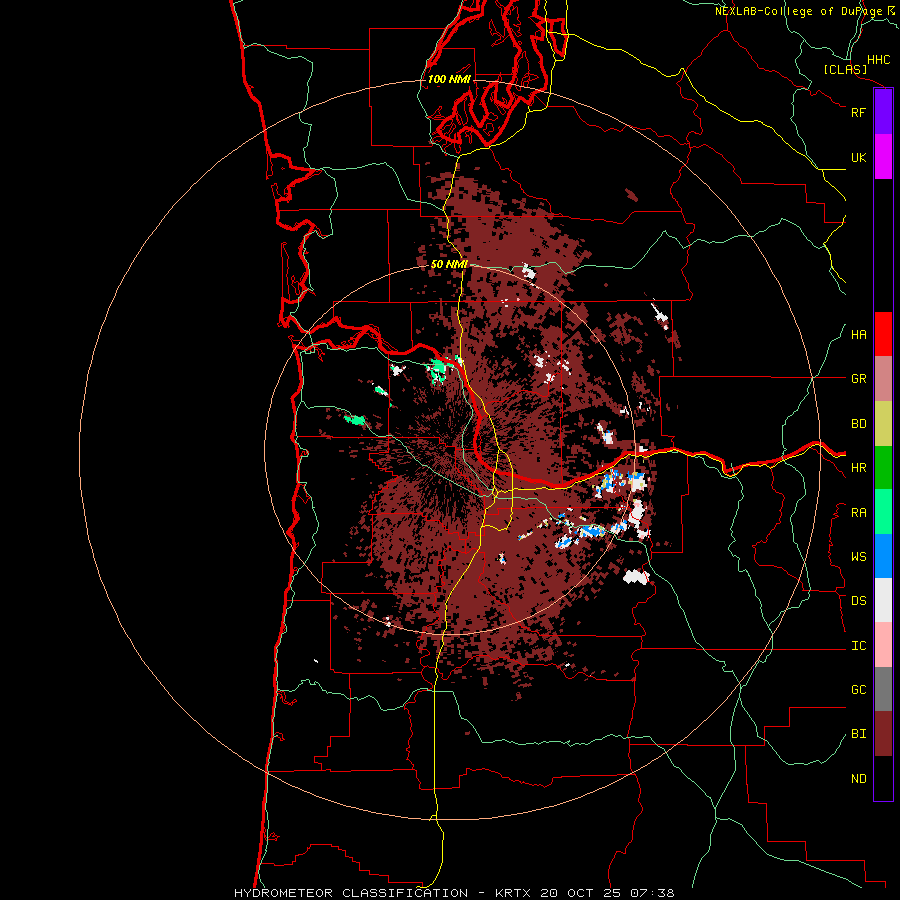Click the IC pink legend swatch

point(883,645)
